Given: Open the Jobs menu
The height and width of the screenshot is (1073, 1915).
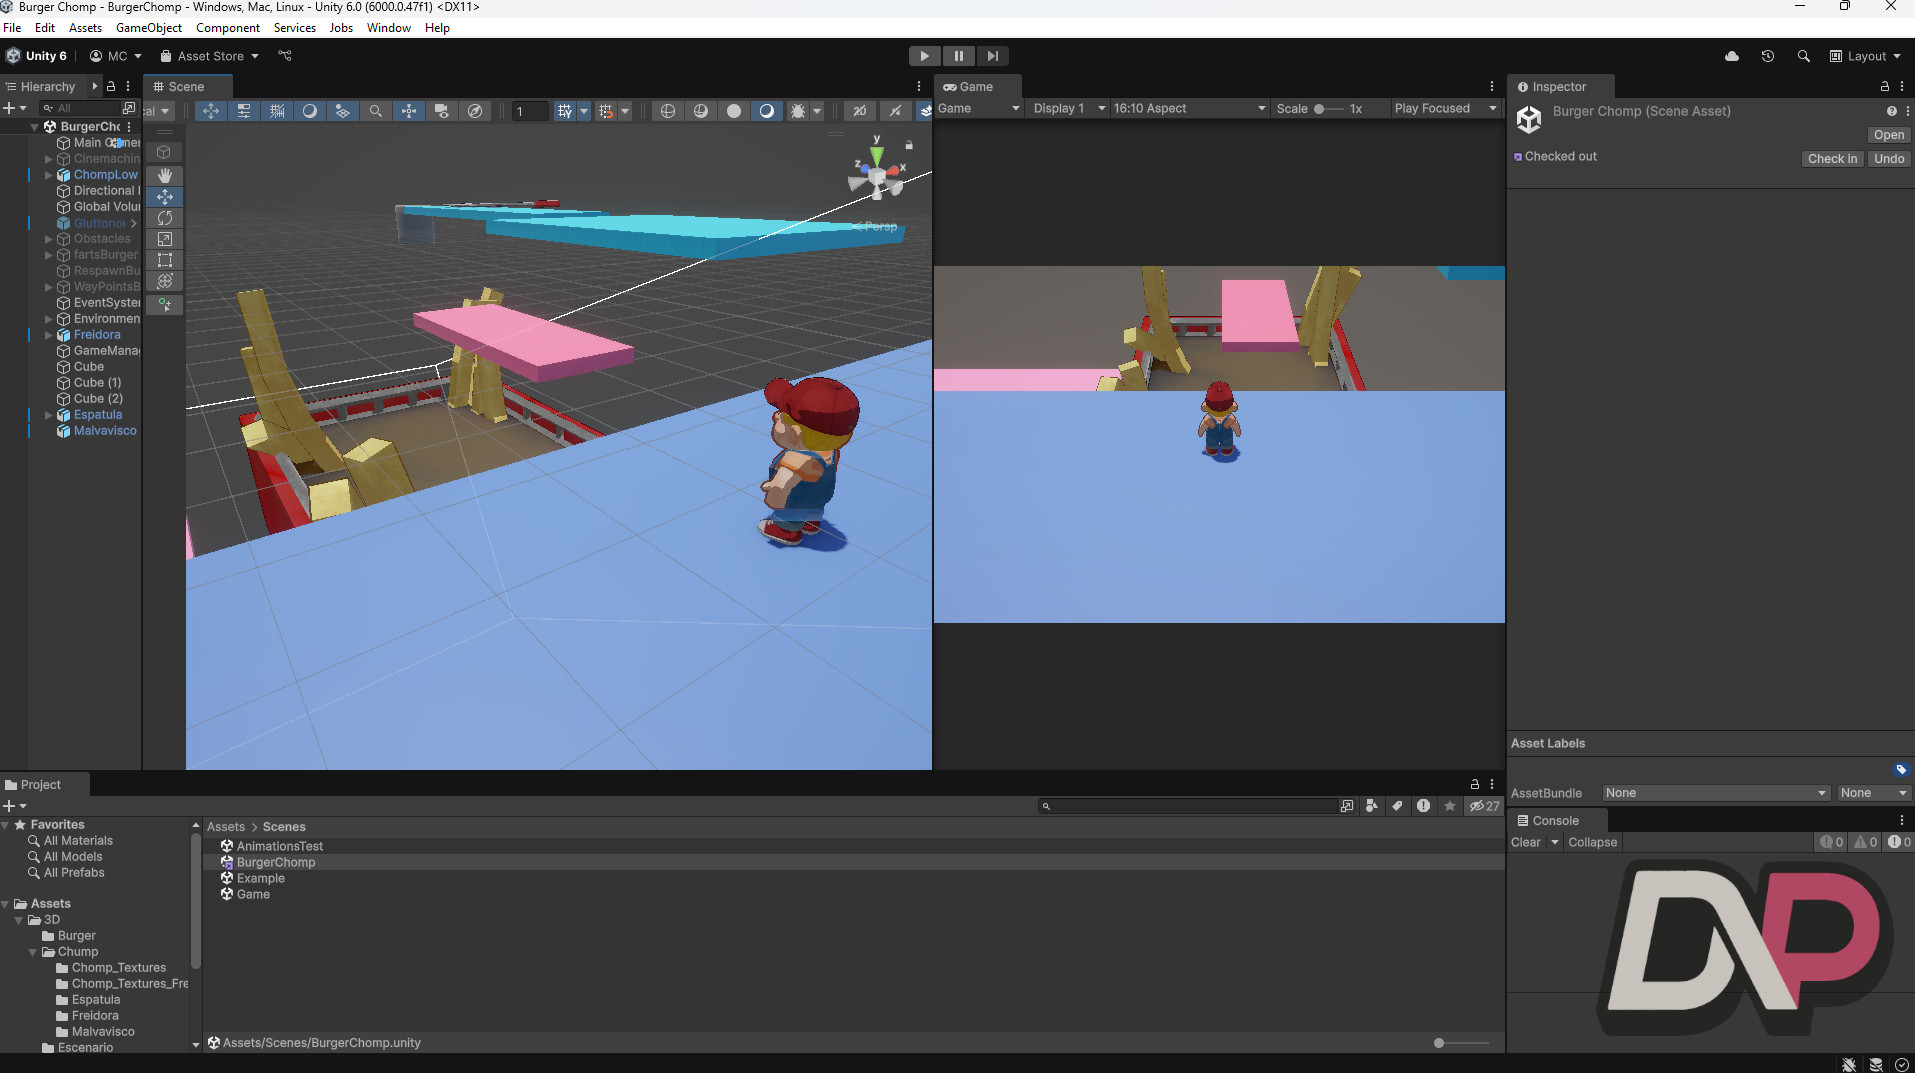Looking at the screenshot, I should click(x=341, y=28).
